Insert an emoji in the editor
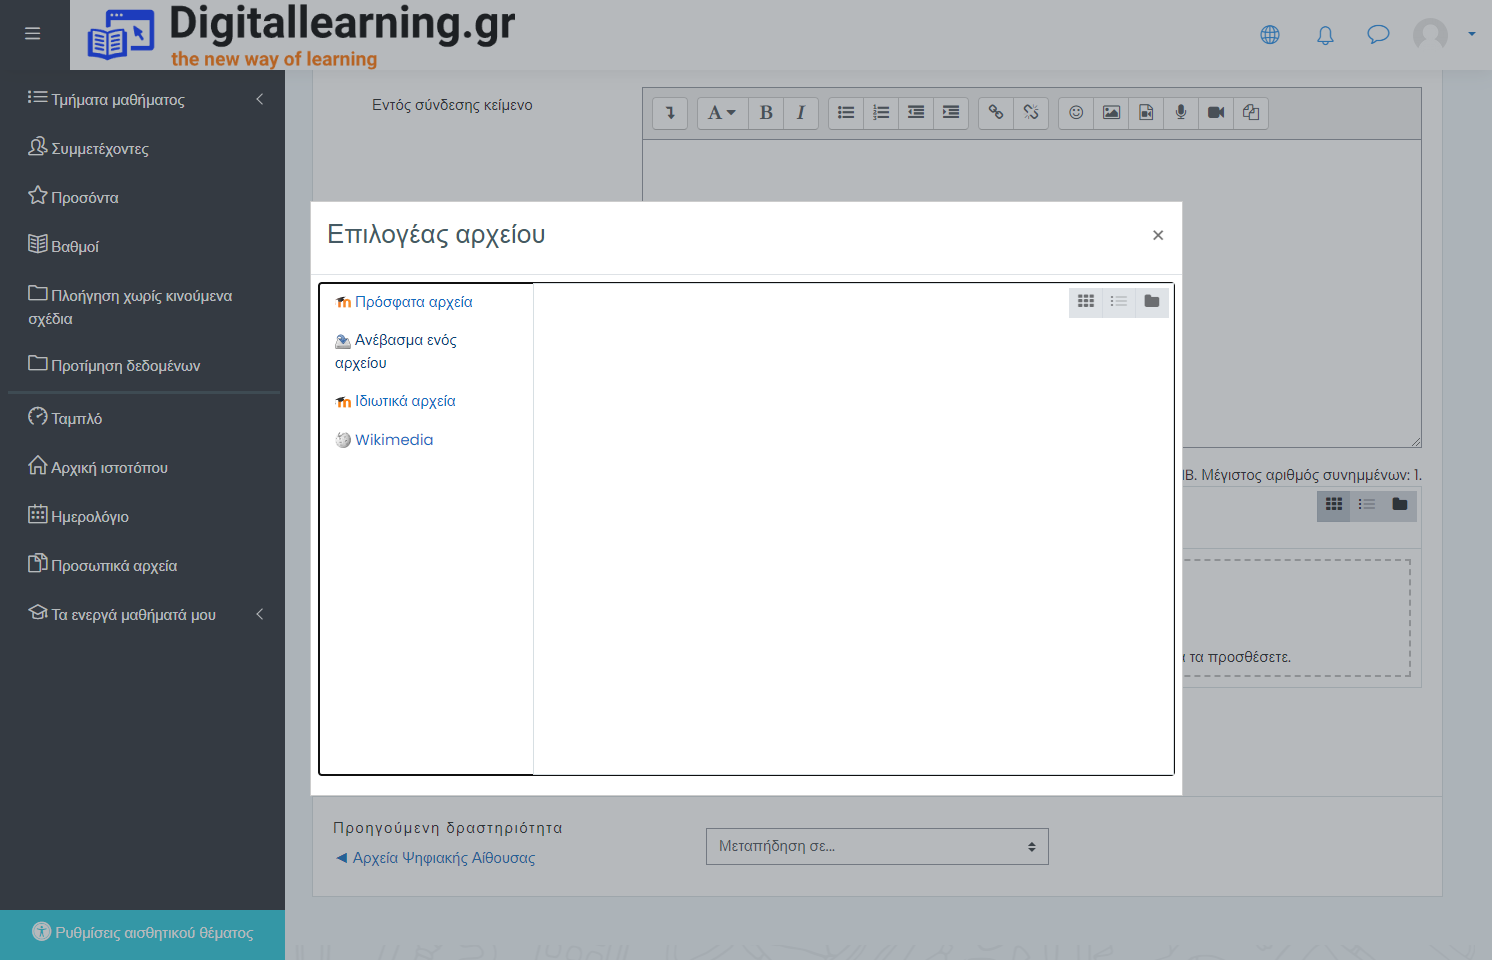This screenshot has height=960, width=1492. 1076,113
